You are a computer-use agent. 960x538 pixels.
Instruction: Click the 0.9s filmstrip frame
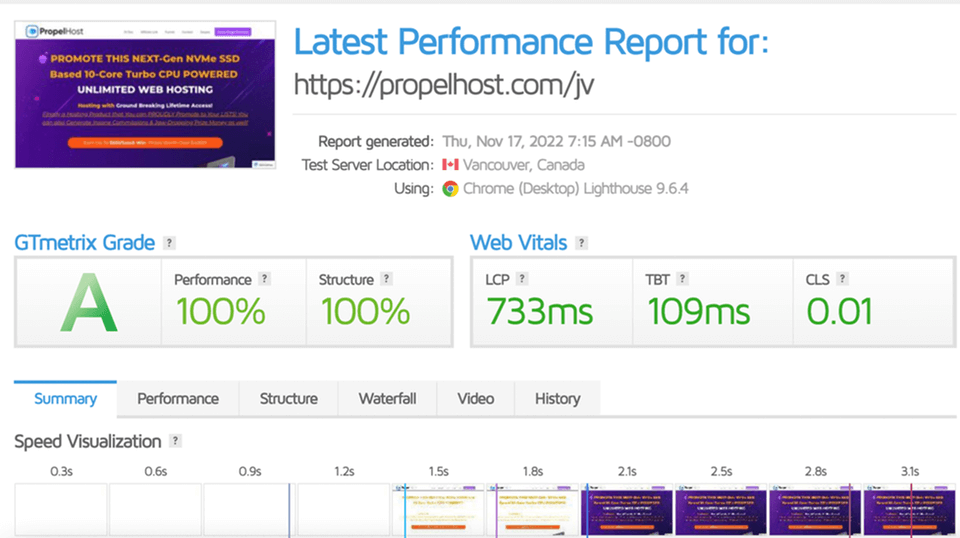coord(250,510)
